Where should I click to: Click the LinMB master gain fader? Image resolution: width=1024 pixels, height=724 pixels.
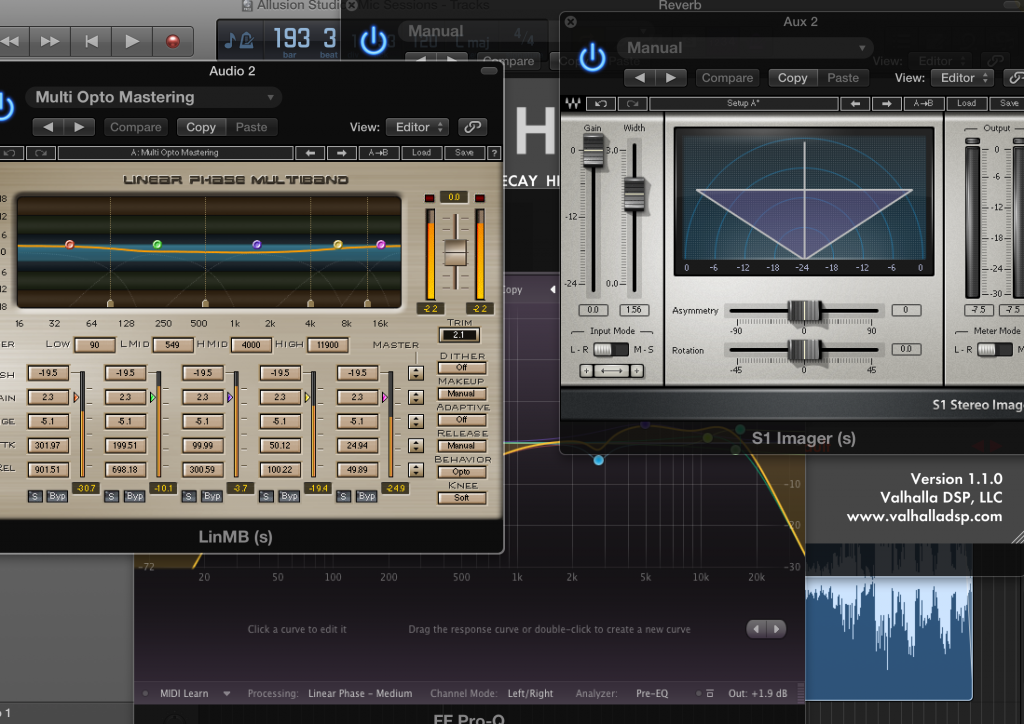click(x=455, y=252)
